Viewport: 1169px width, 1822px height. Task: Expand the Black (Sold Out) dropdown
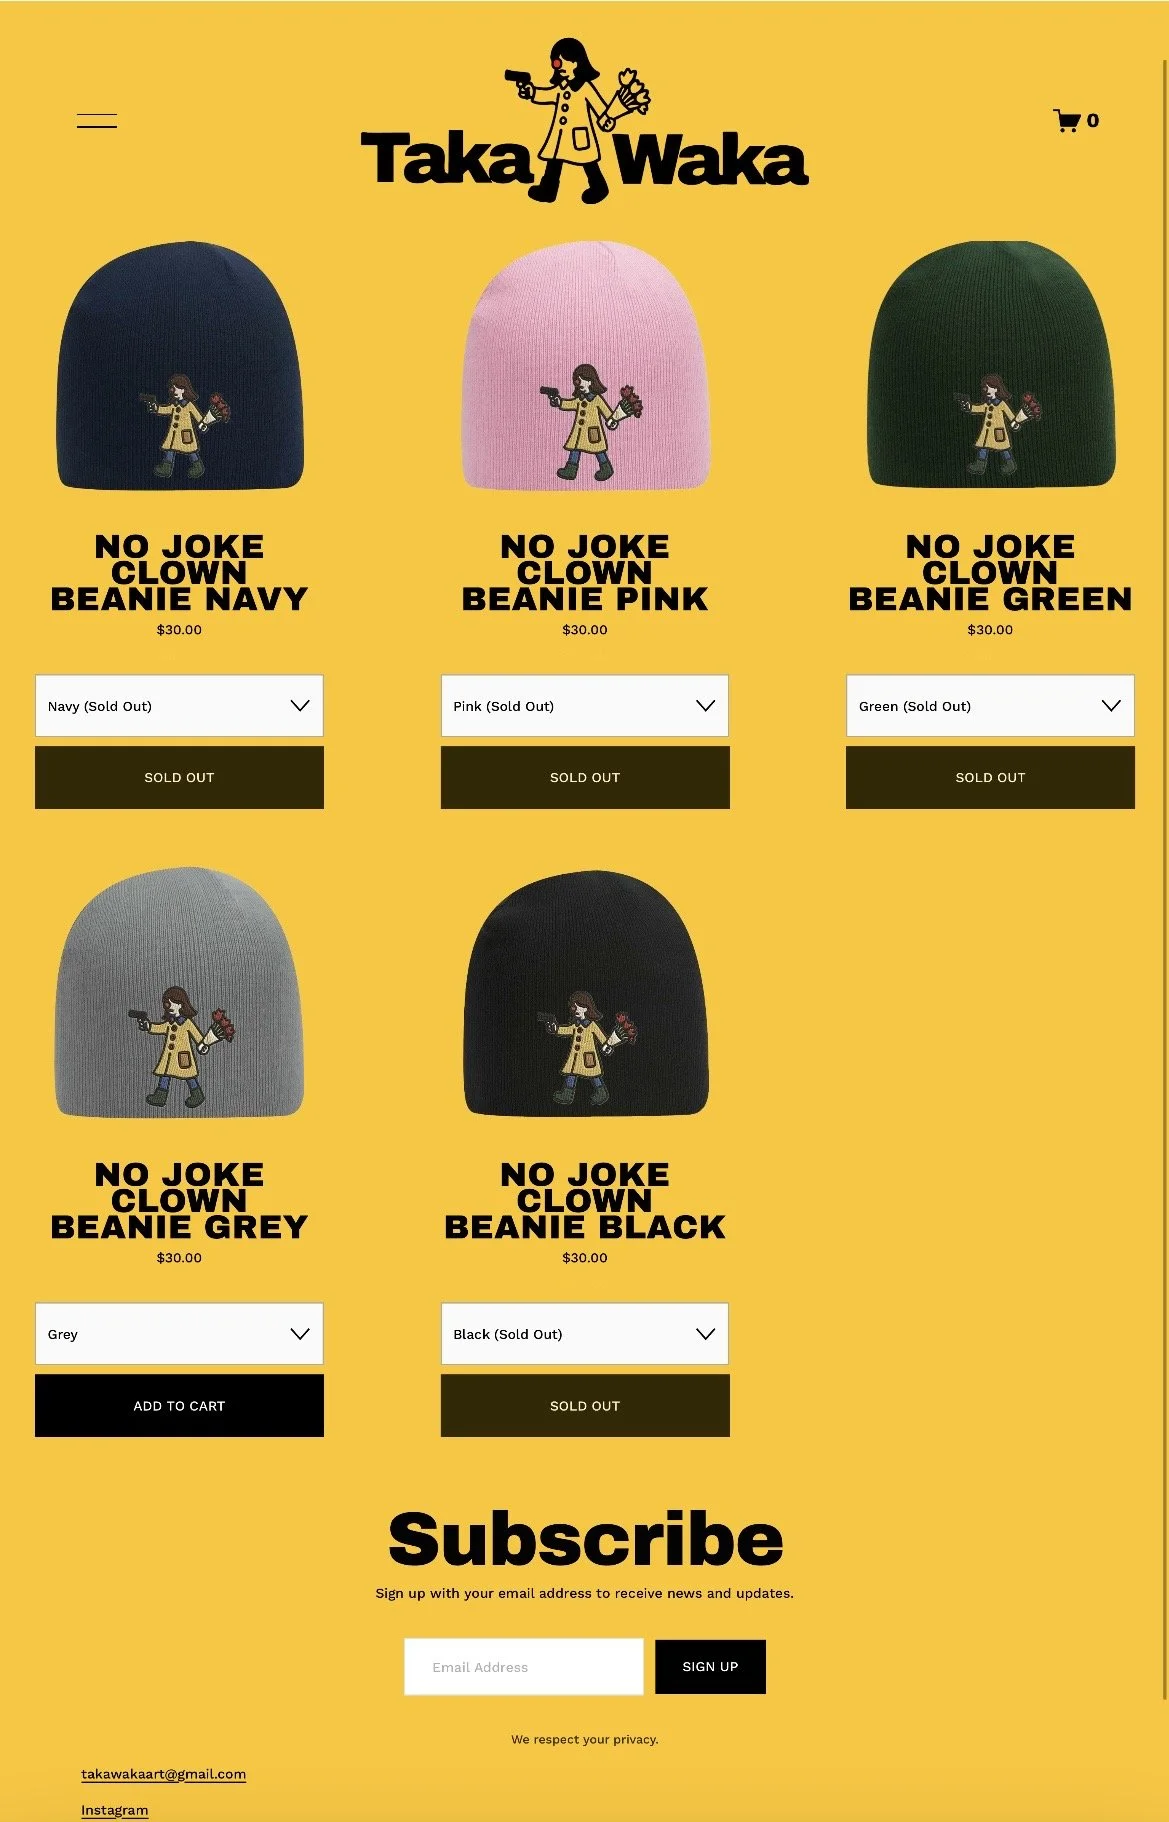[585, 1333]
